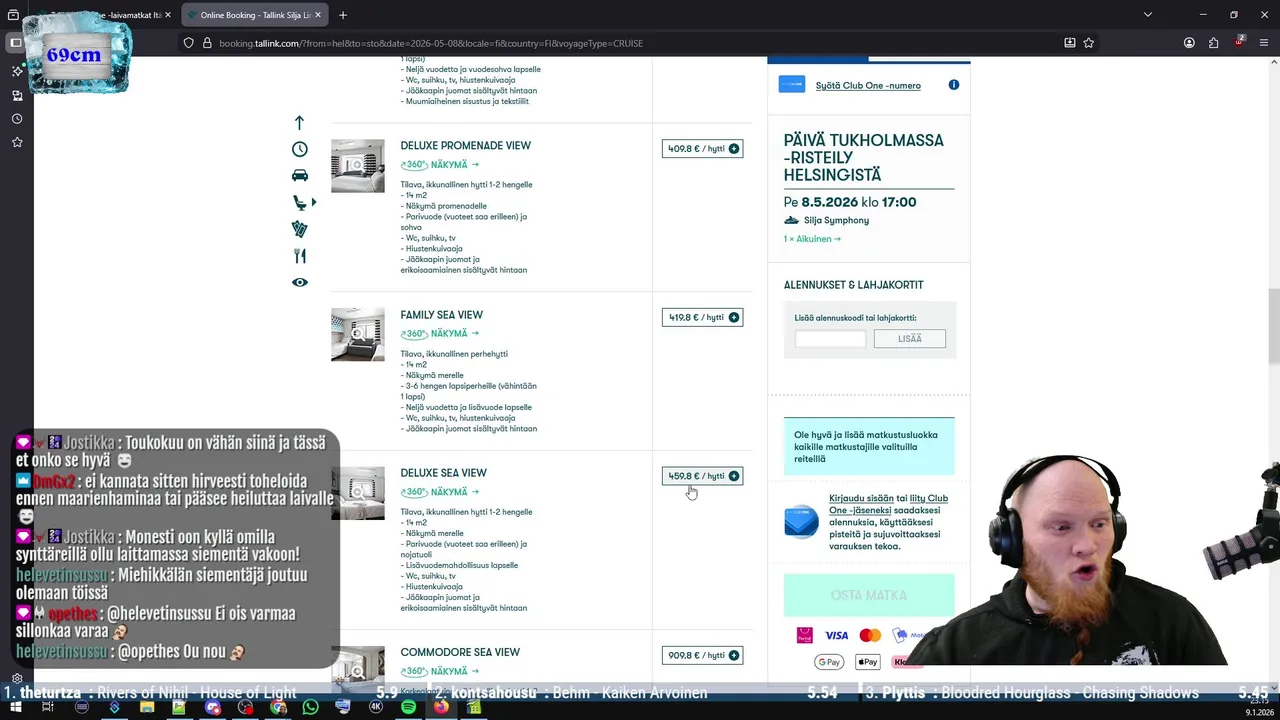The image size is (1280, 720).
Task: Open bookmarks star in the Firefox sidebar
Action: click(17, 143)
